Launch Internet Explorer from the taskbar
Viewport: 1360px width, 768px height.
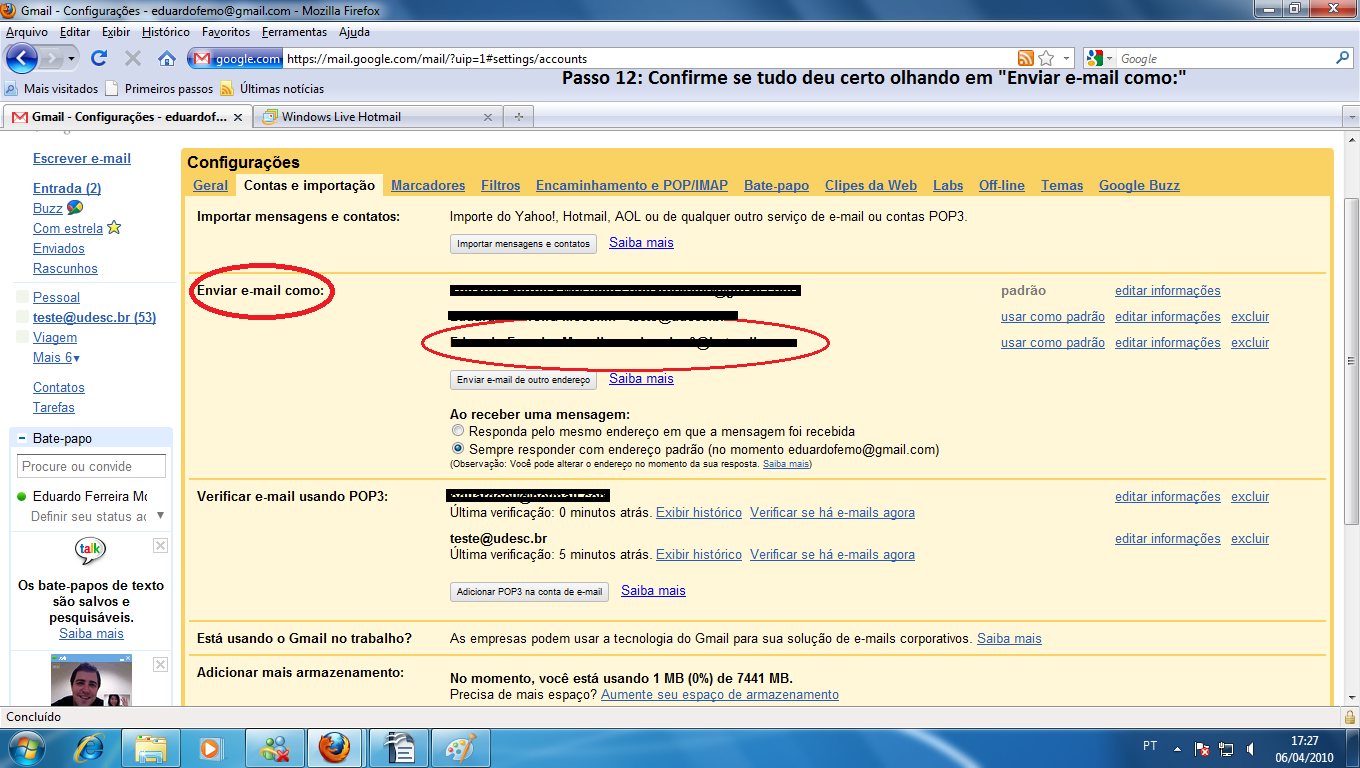coord(91,748)
